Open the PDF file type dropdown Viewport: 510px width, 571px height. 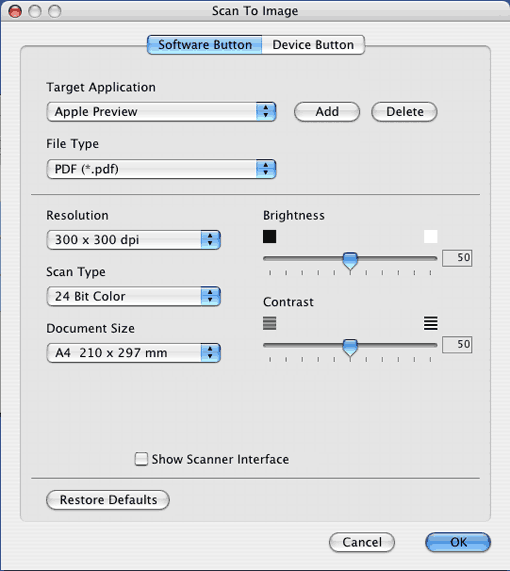(x=161, y=169)
